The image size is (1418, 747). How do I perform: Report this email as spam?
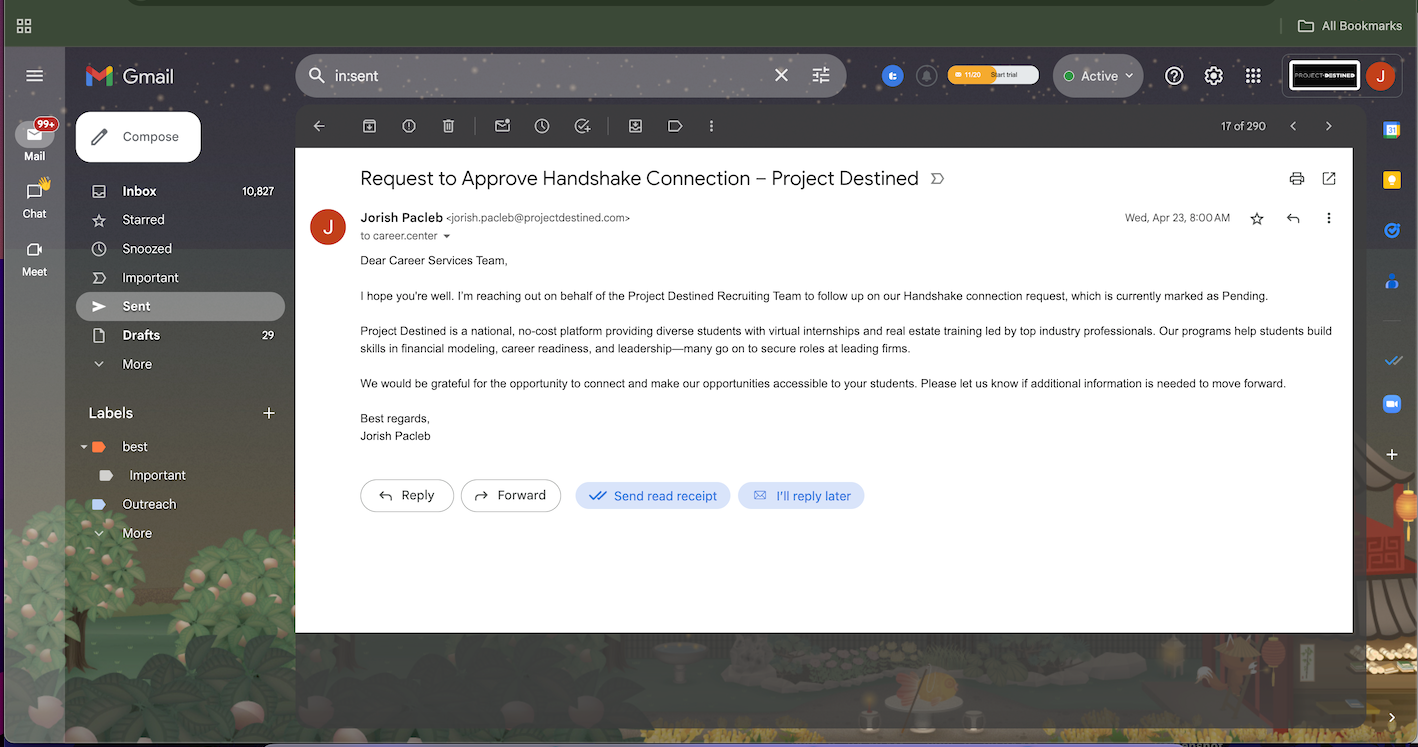409,126
